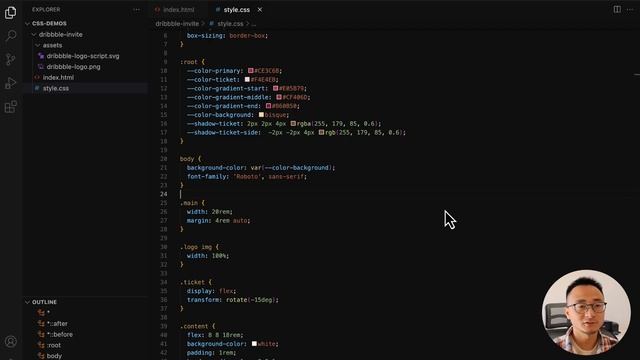Open Run and Debug view
This screenshot has height=360, width=640.
(11, 83)
